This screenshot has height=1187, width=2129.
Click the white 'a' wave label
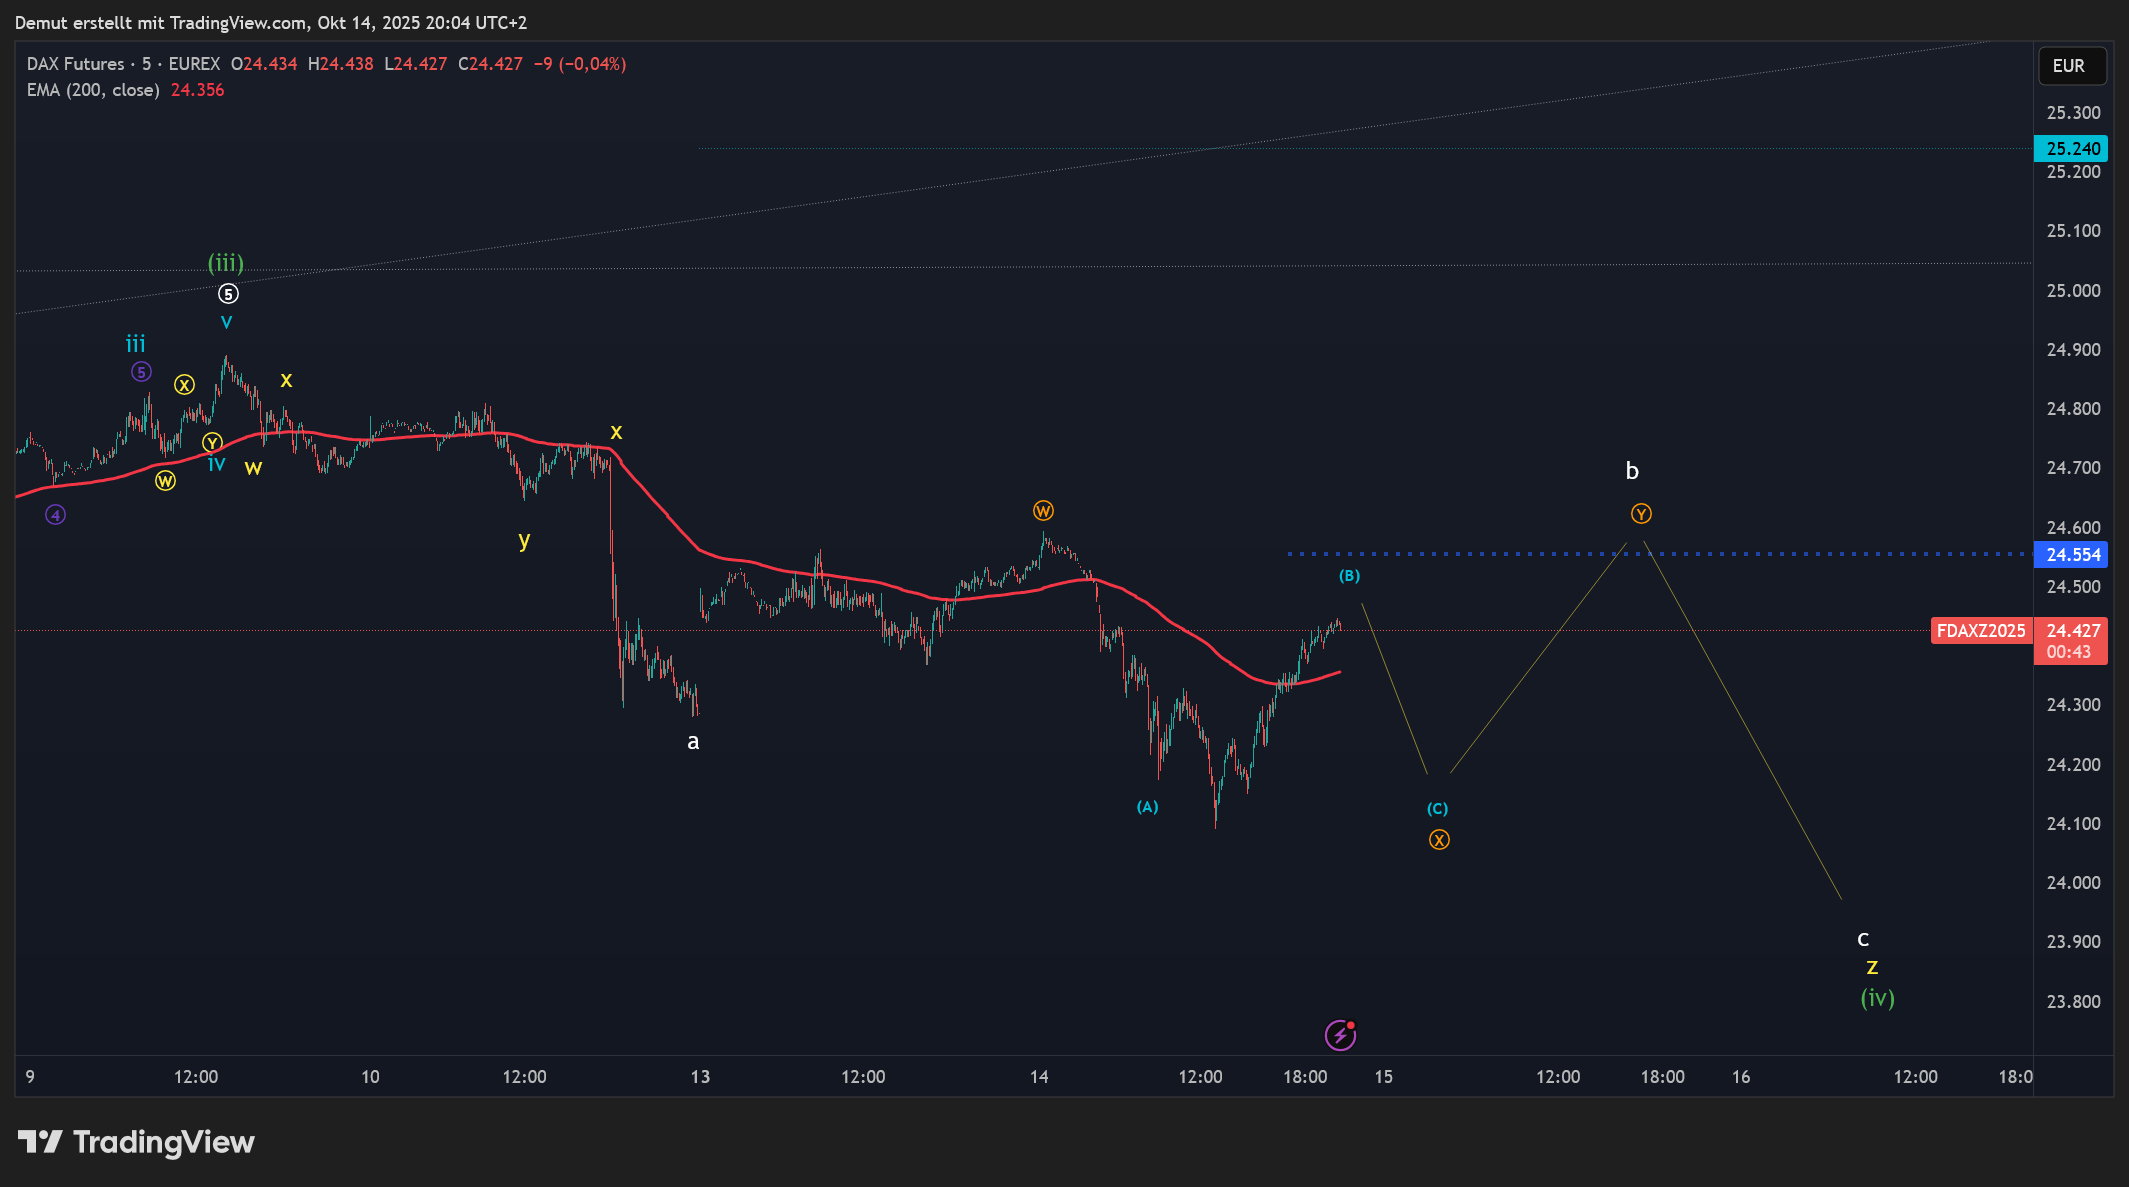point(693,742)
